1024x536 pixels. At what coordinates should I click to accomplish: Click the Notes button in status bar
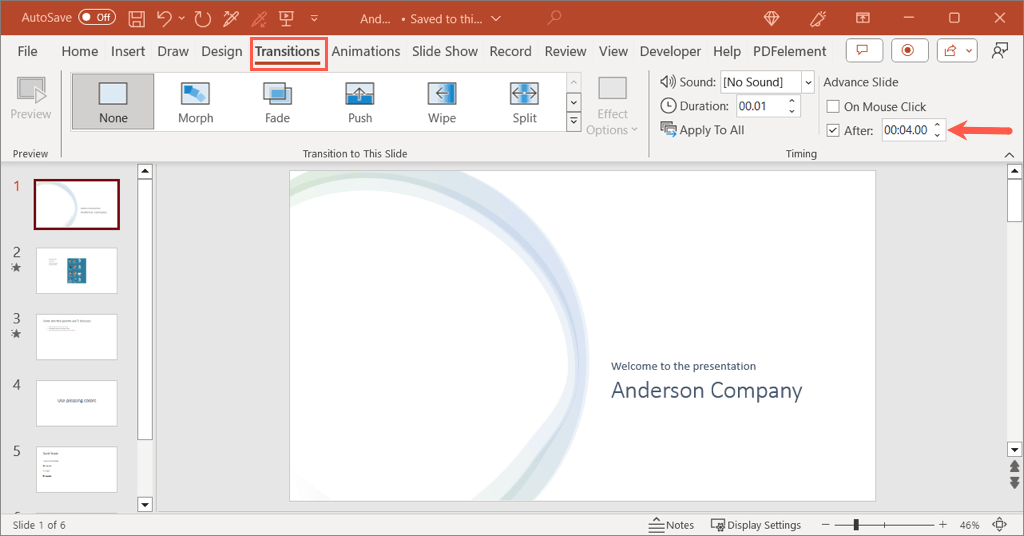coord(671,525)
